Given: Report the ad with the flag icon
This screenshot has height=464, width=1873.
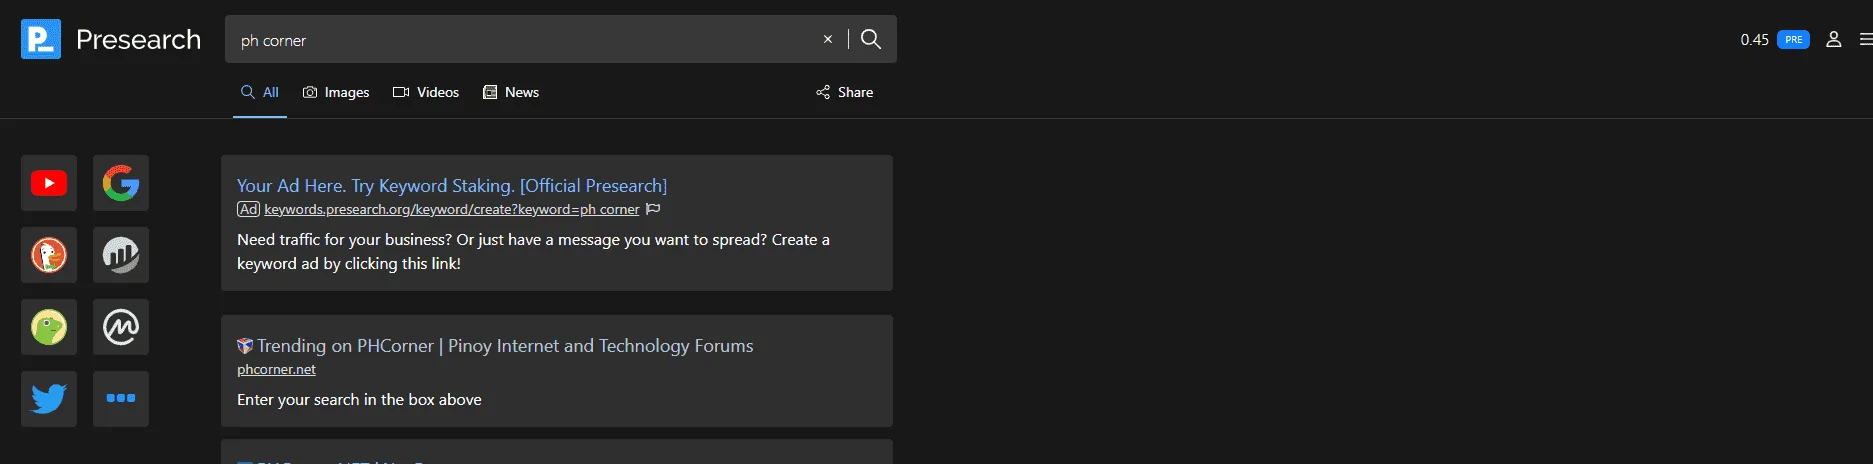Looking at the screenshot, I should [x=653, y=209].
